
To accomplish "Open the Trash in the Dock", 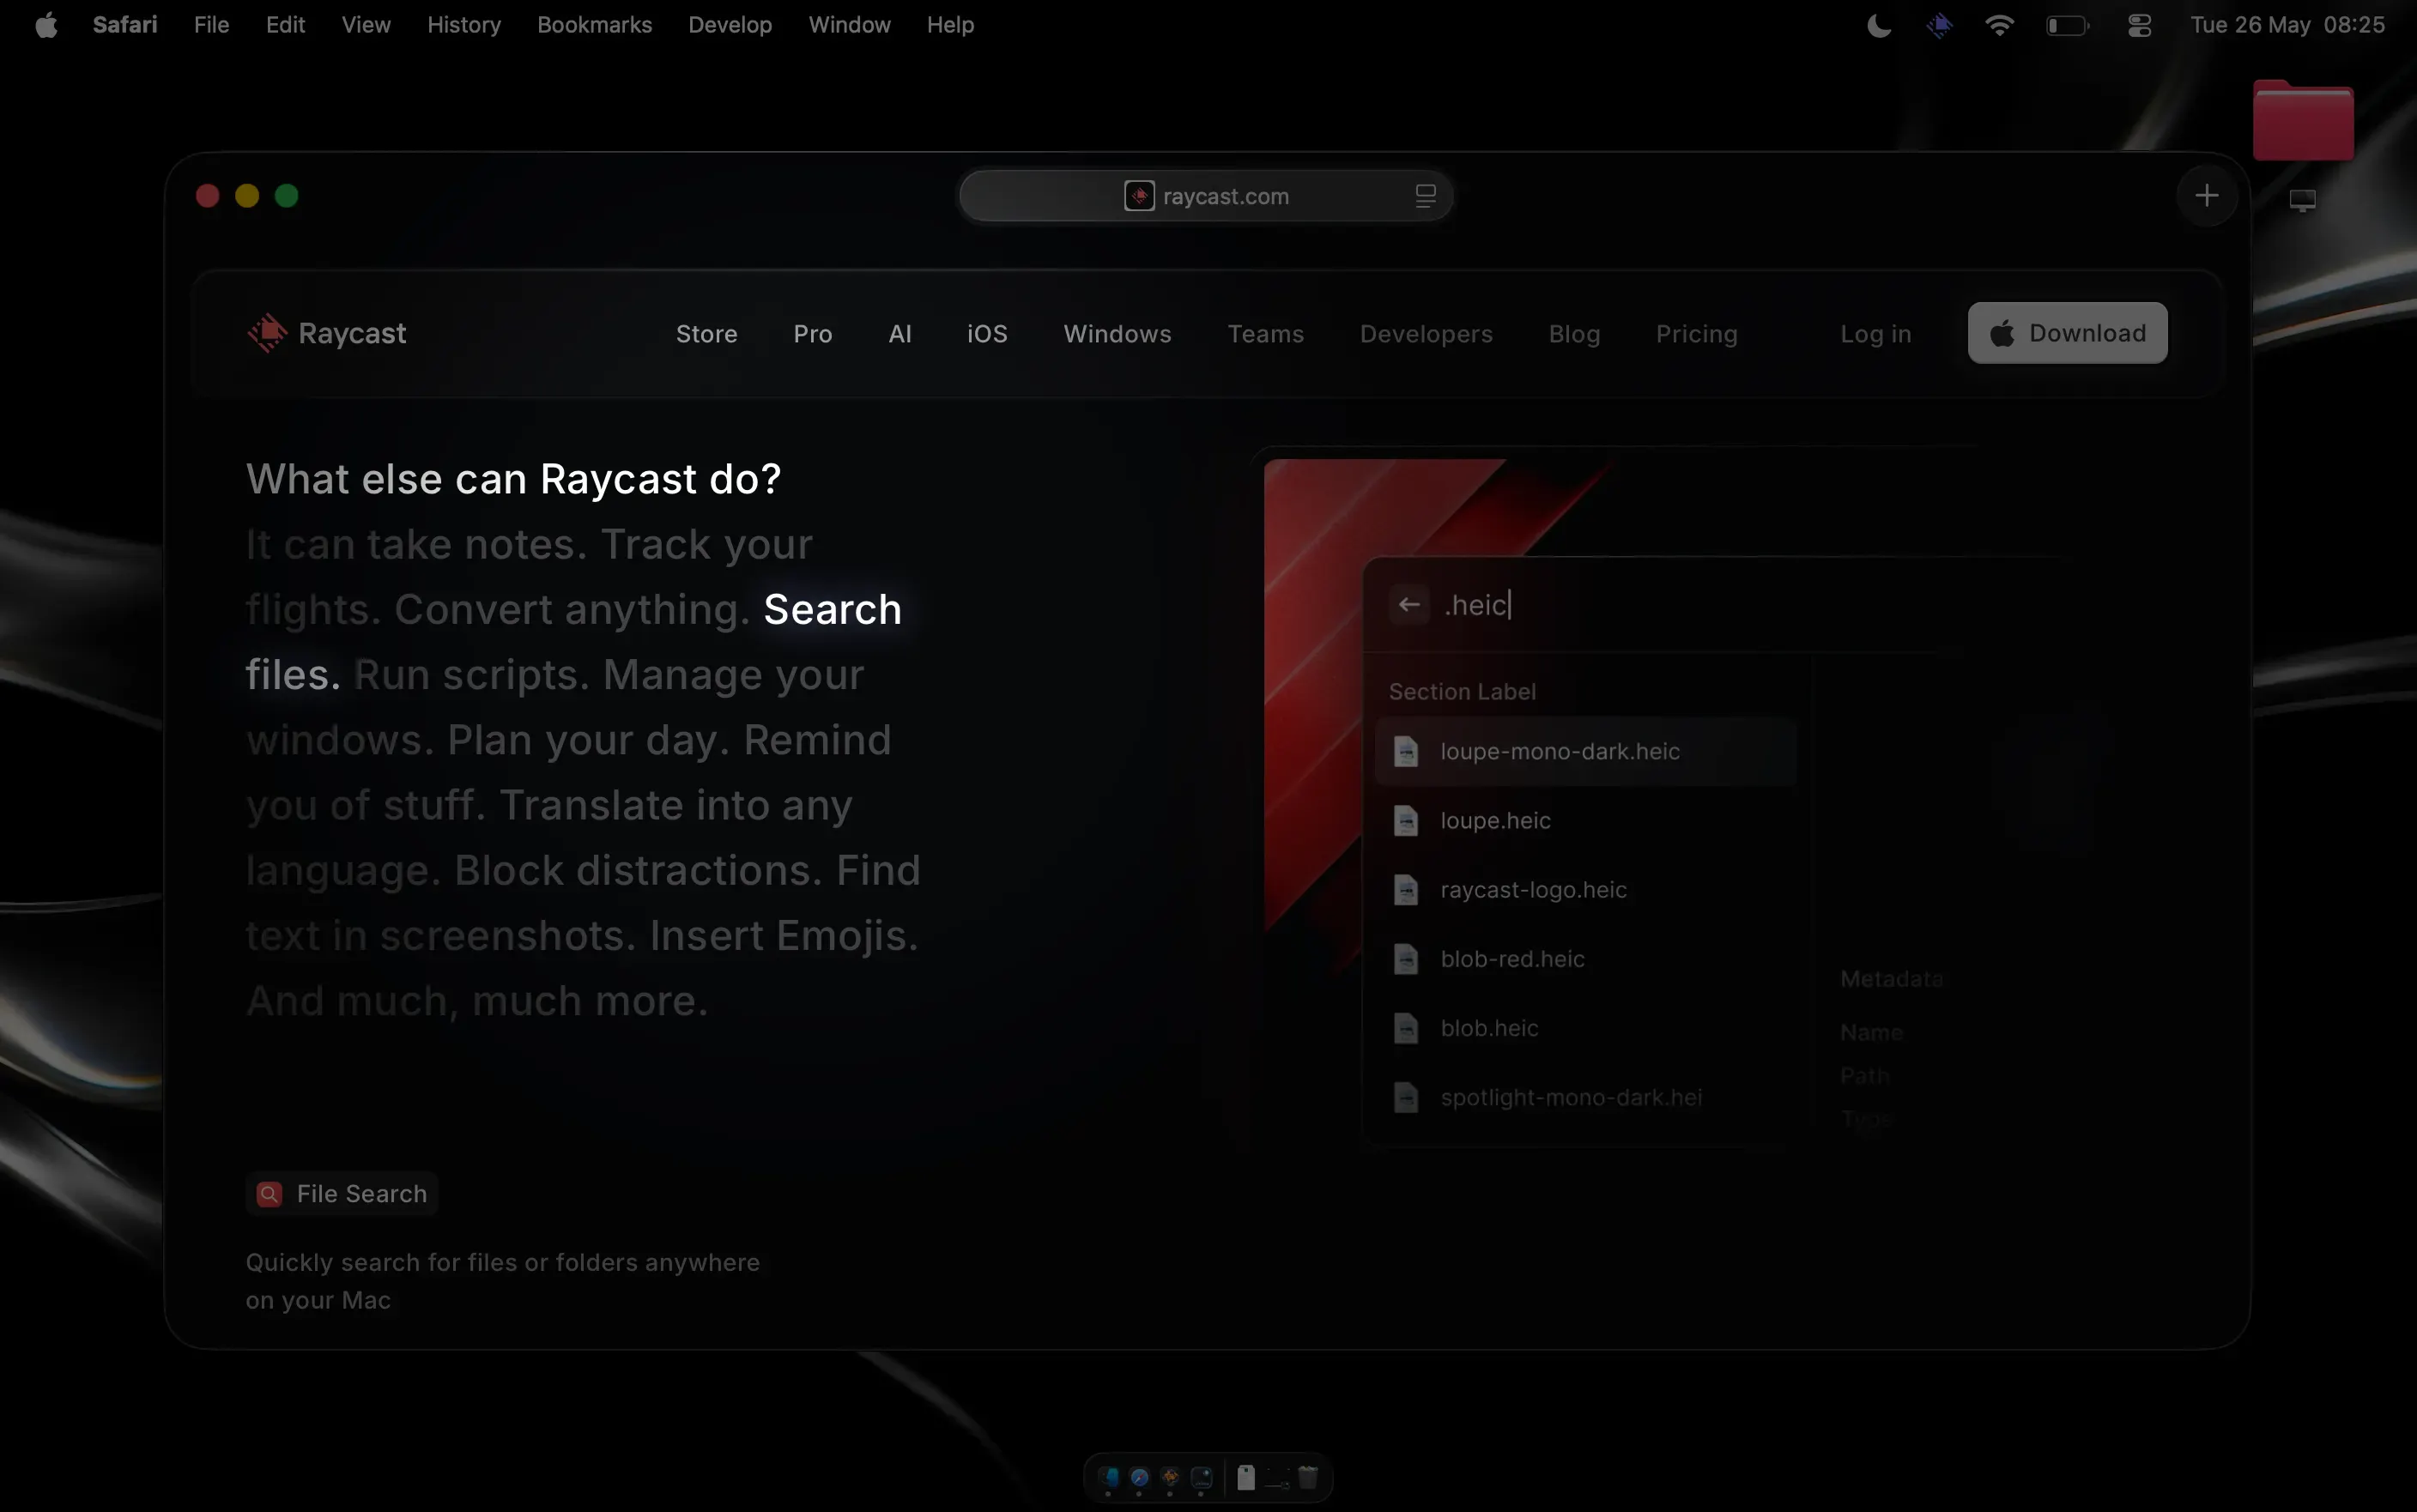I will point(1307,1477).
